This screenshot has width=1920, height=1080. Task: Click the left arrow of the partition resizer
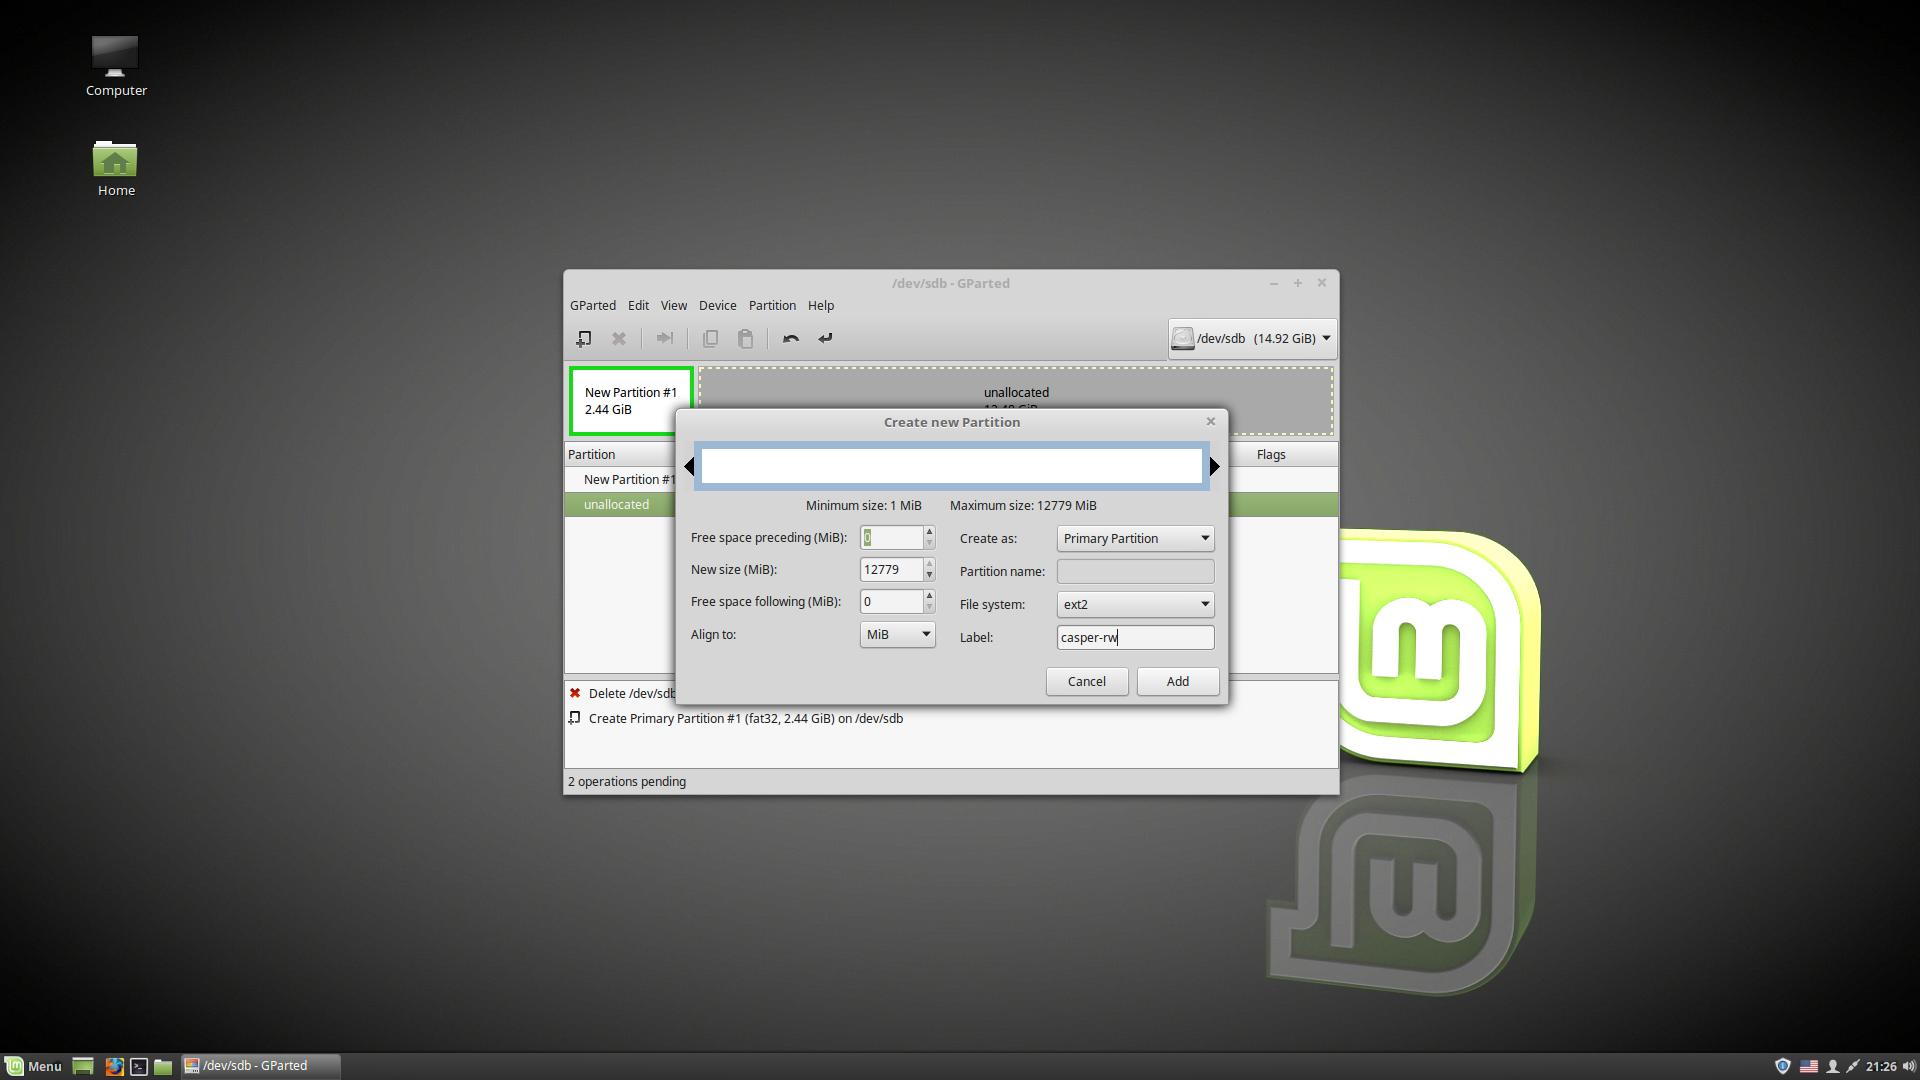coord(689,466)
